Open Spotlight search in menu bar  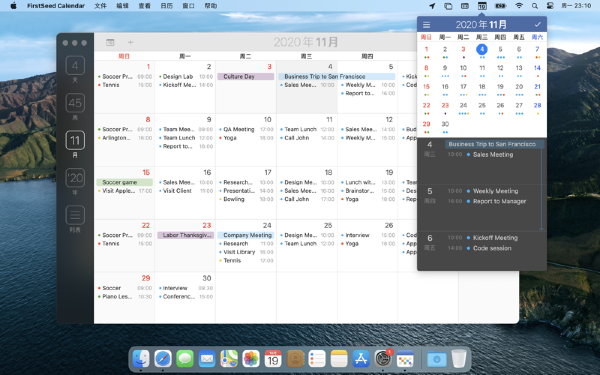535,6
